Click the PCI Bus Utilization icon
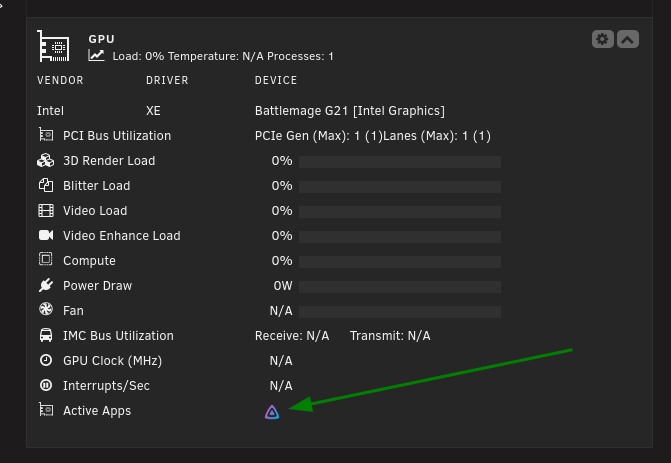The width and height of the screenshot is (671, 463). point(46,135)
